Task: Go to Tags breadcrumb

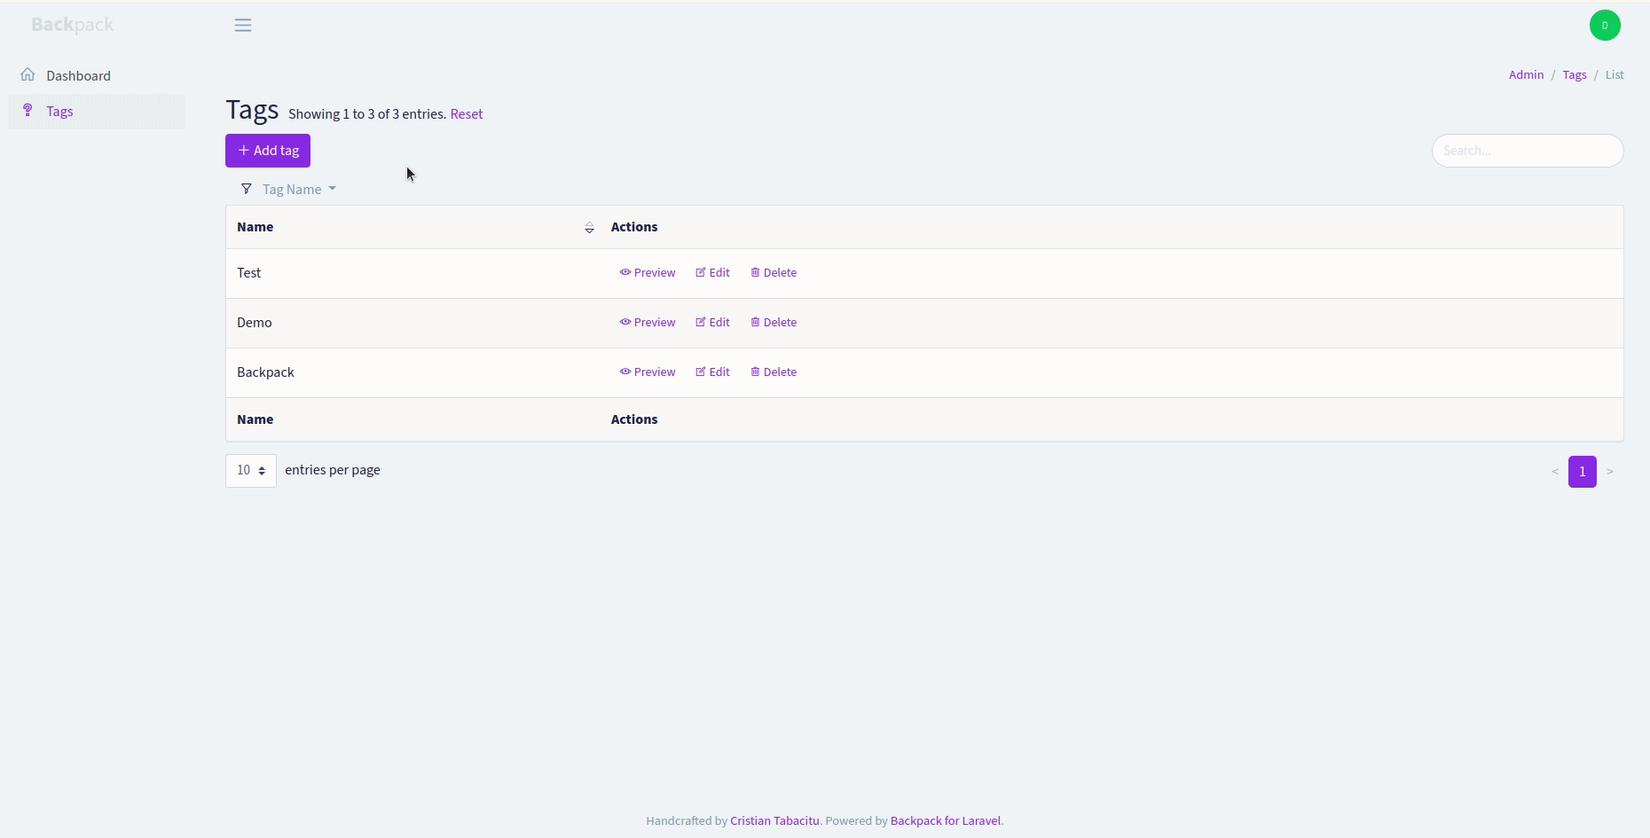Action: tap(1574, 75)
